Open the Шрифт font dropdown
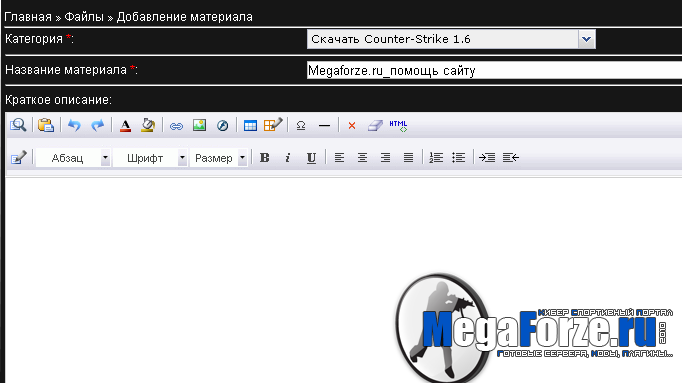 click(x=150, y=158)
